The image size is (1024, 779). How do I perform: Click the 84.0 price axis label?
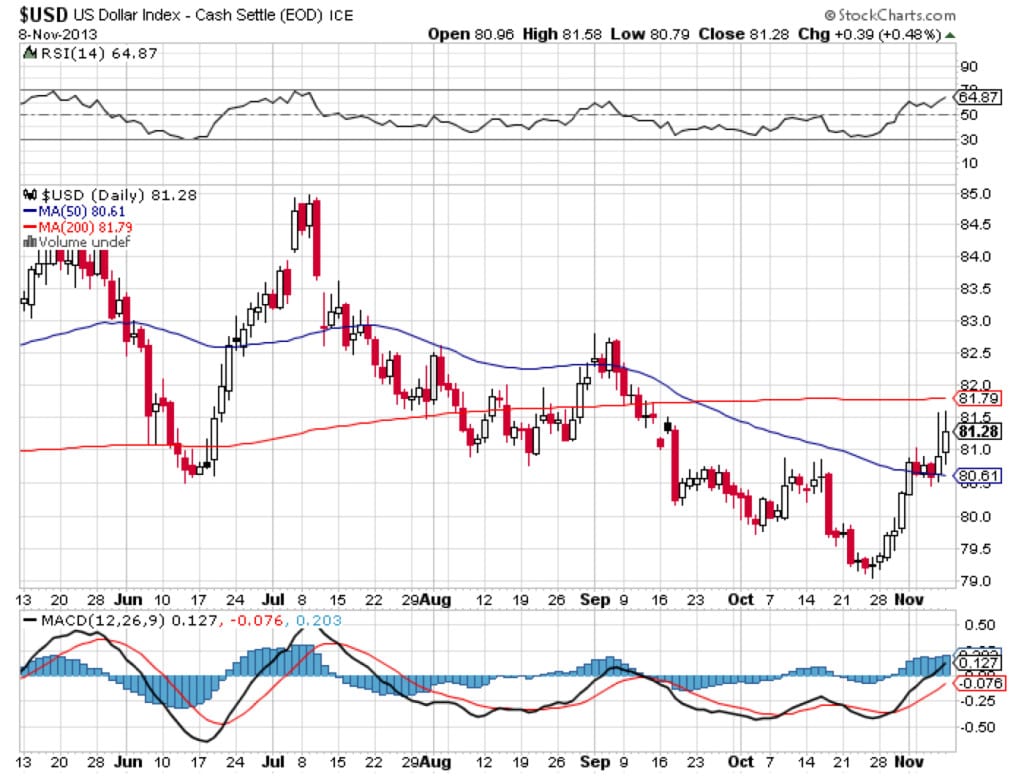[x=975, y=257]
